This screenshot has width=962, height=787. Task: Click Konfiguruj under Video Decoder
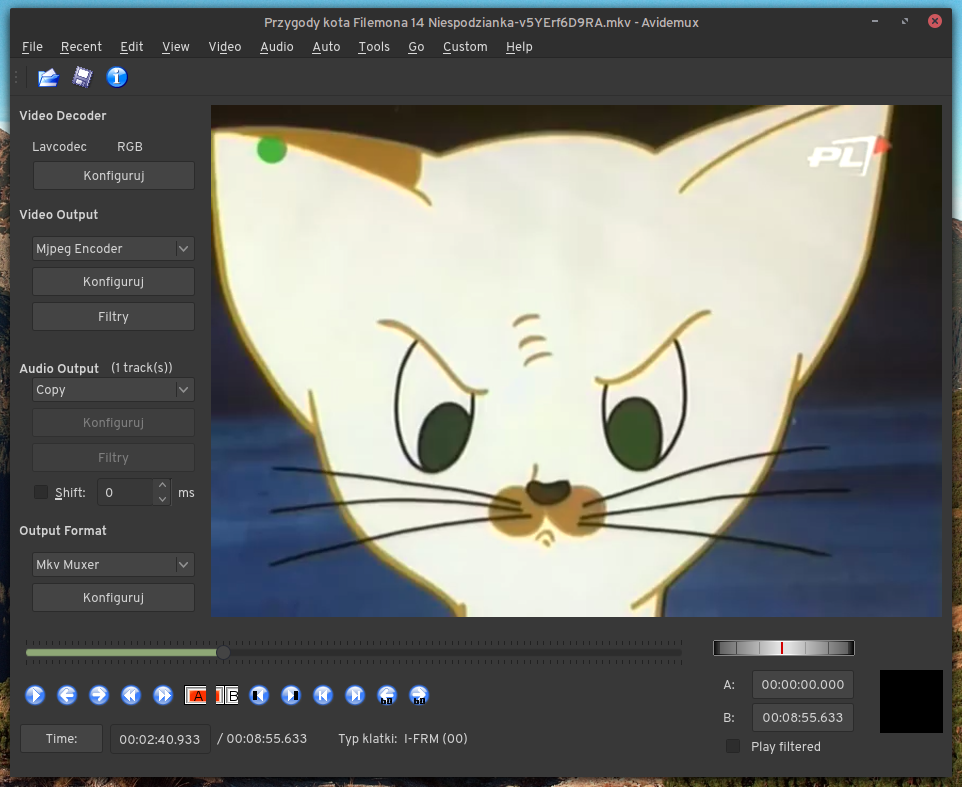114,175
